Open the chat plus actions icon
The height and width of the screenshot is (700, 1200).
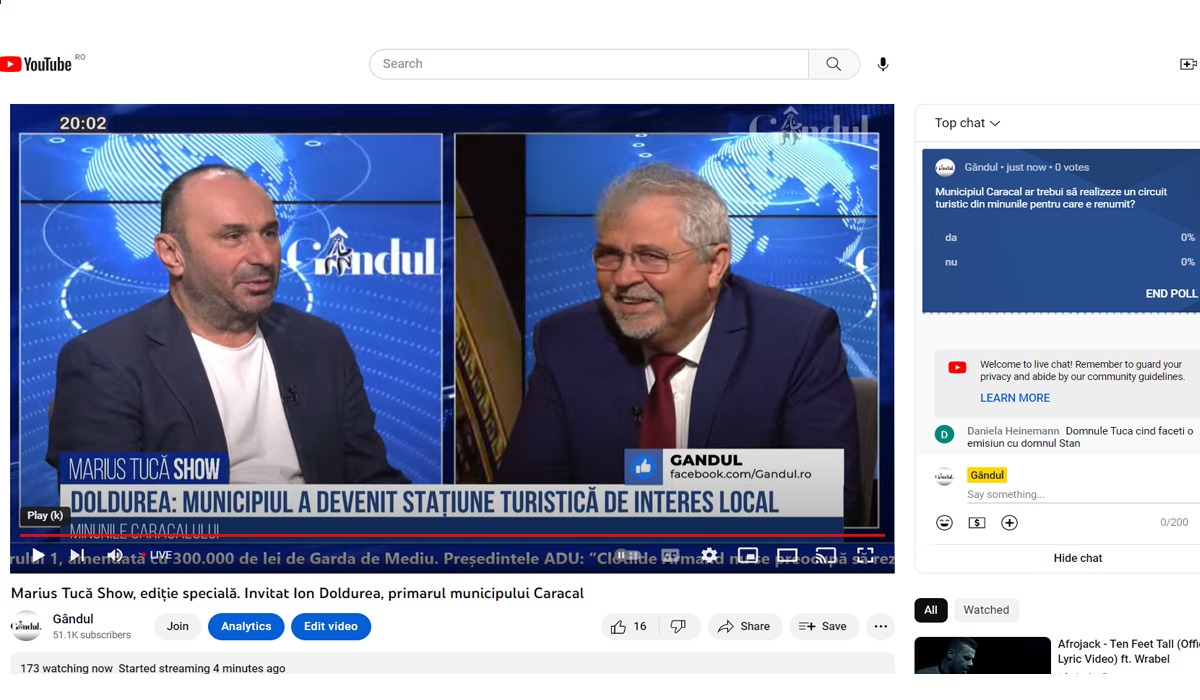(1010, 523)
